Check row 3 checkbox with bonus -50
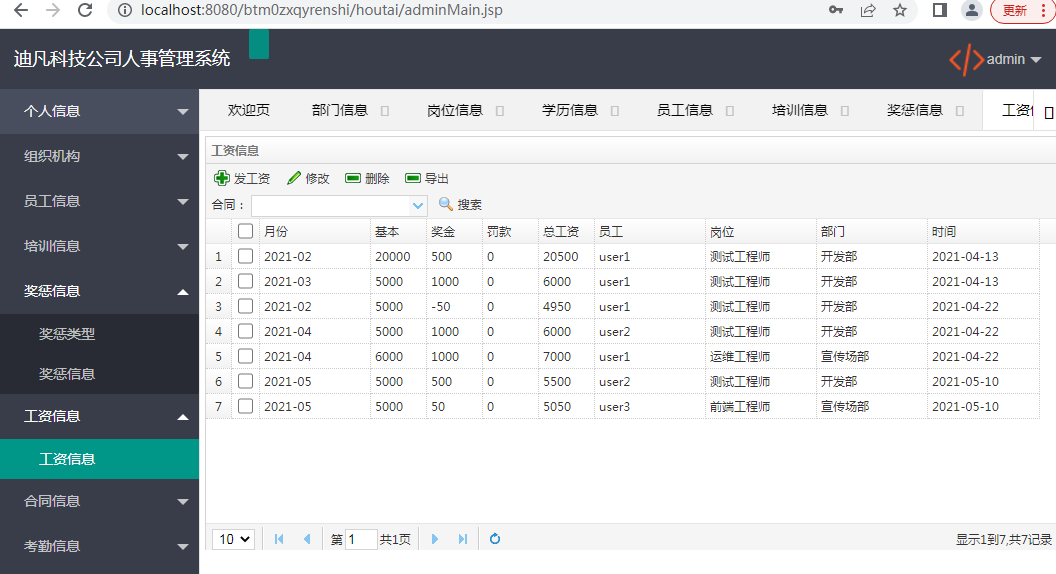Image resolution: width=1056 pixels, height=574 pixels. pyautogui.click(x=245, y=306)
